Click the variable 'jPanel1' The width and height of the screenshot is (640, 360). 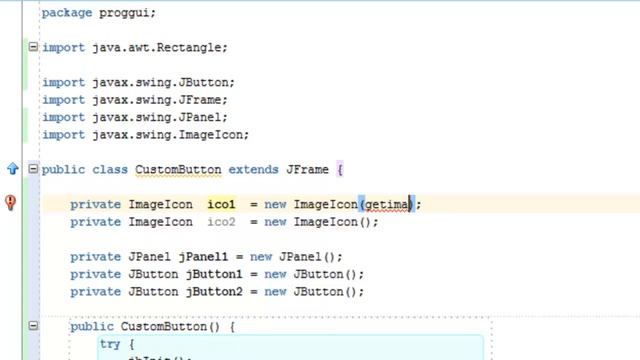(203, 257)
